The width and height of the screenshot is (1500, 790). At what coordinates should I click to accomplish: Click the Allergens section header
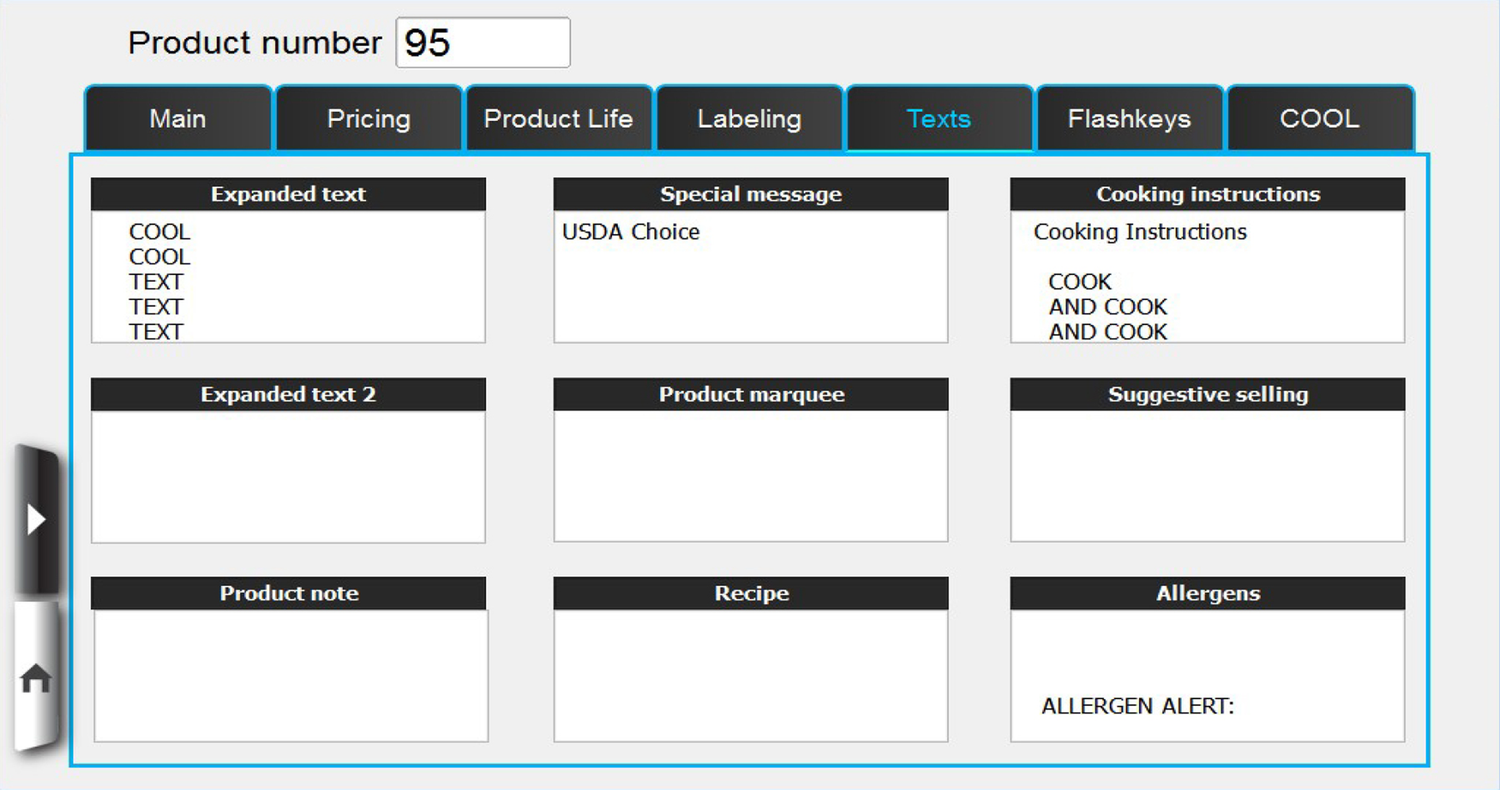point(1207,594)
